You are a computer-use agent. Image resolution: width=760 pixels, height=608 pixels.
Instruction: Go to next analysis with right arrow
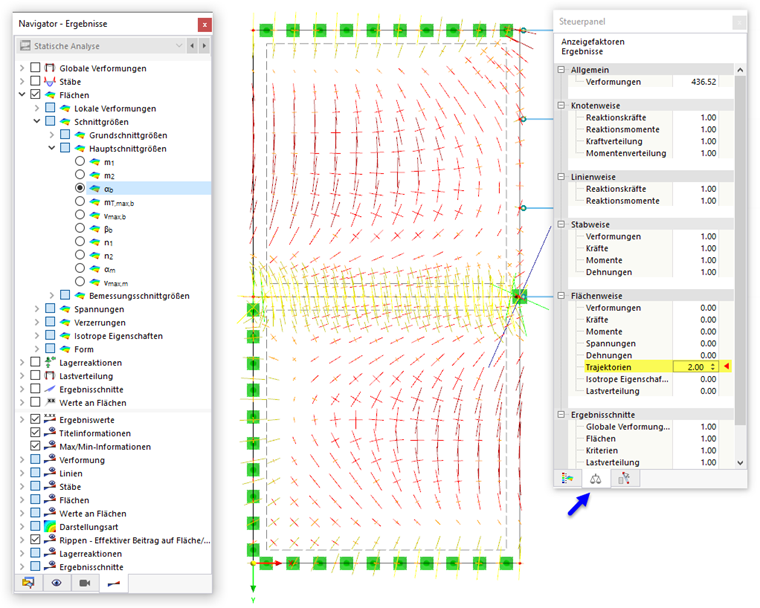[204, 46]
